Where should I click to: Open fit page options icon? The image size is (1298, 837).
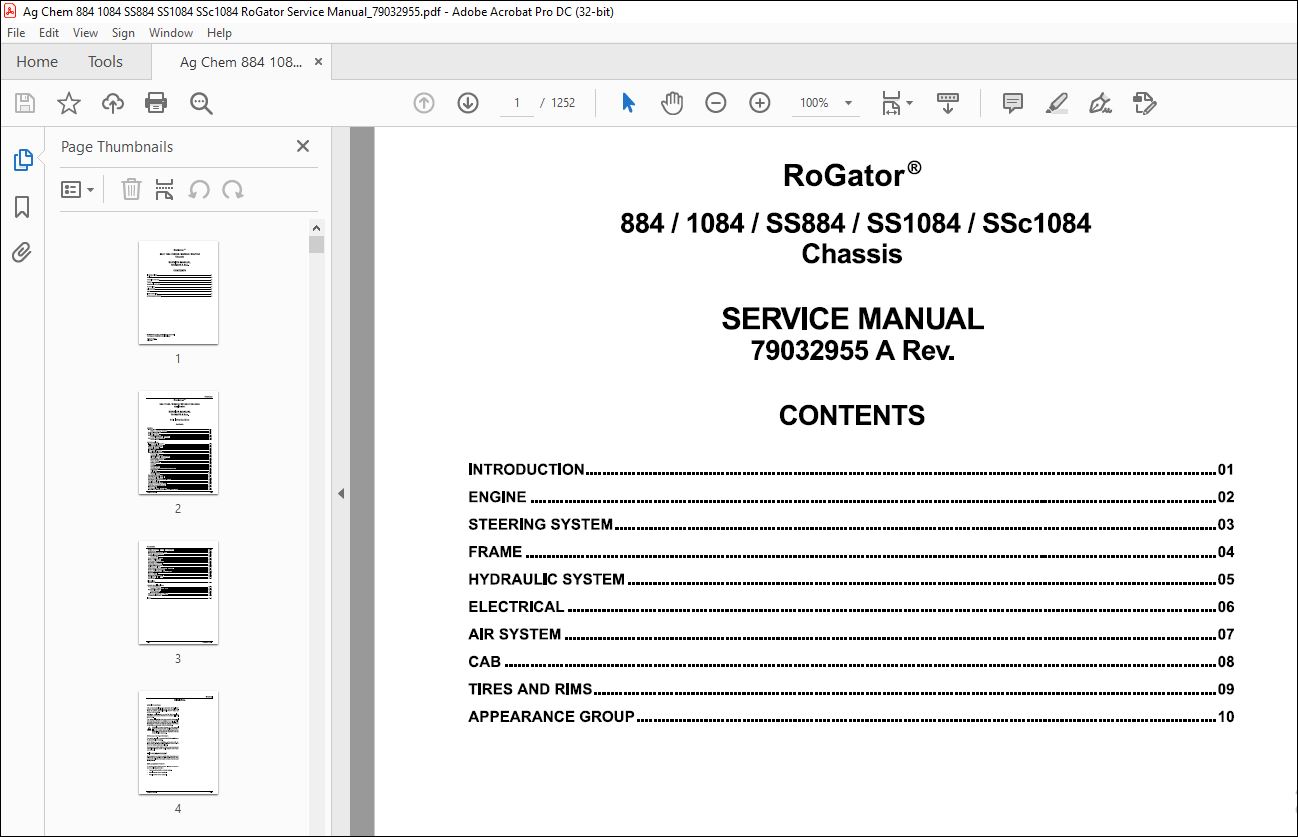click(x=896, y=103)
